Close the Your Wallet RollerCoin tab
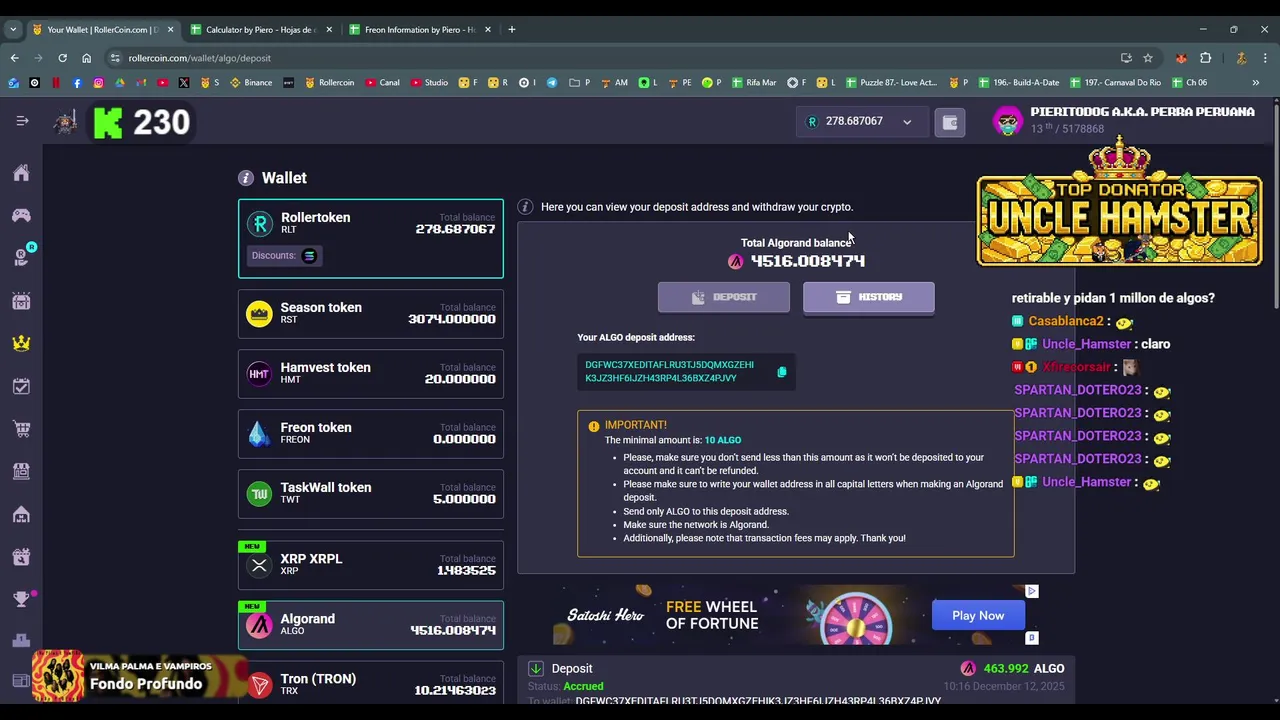The height and width of the screenshot is (720, 1280). pyautogui.click(x=170, y=29)
